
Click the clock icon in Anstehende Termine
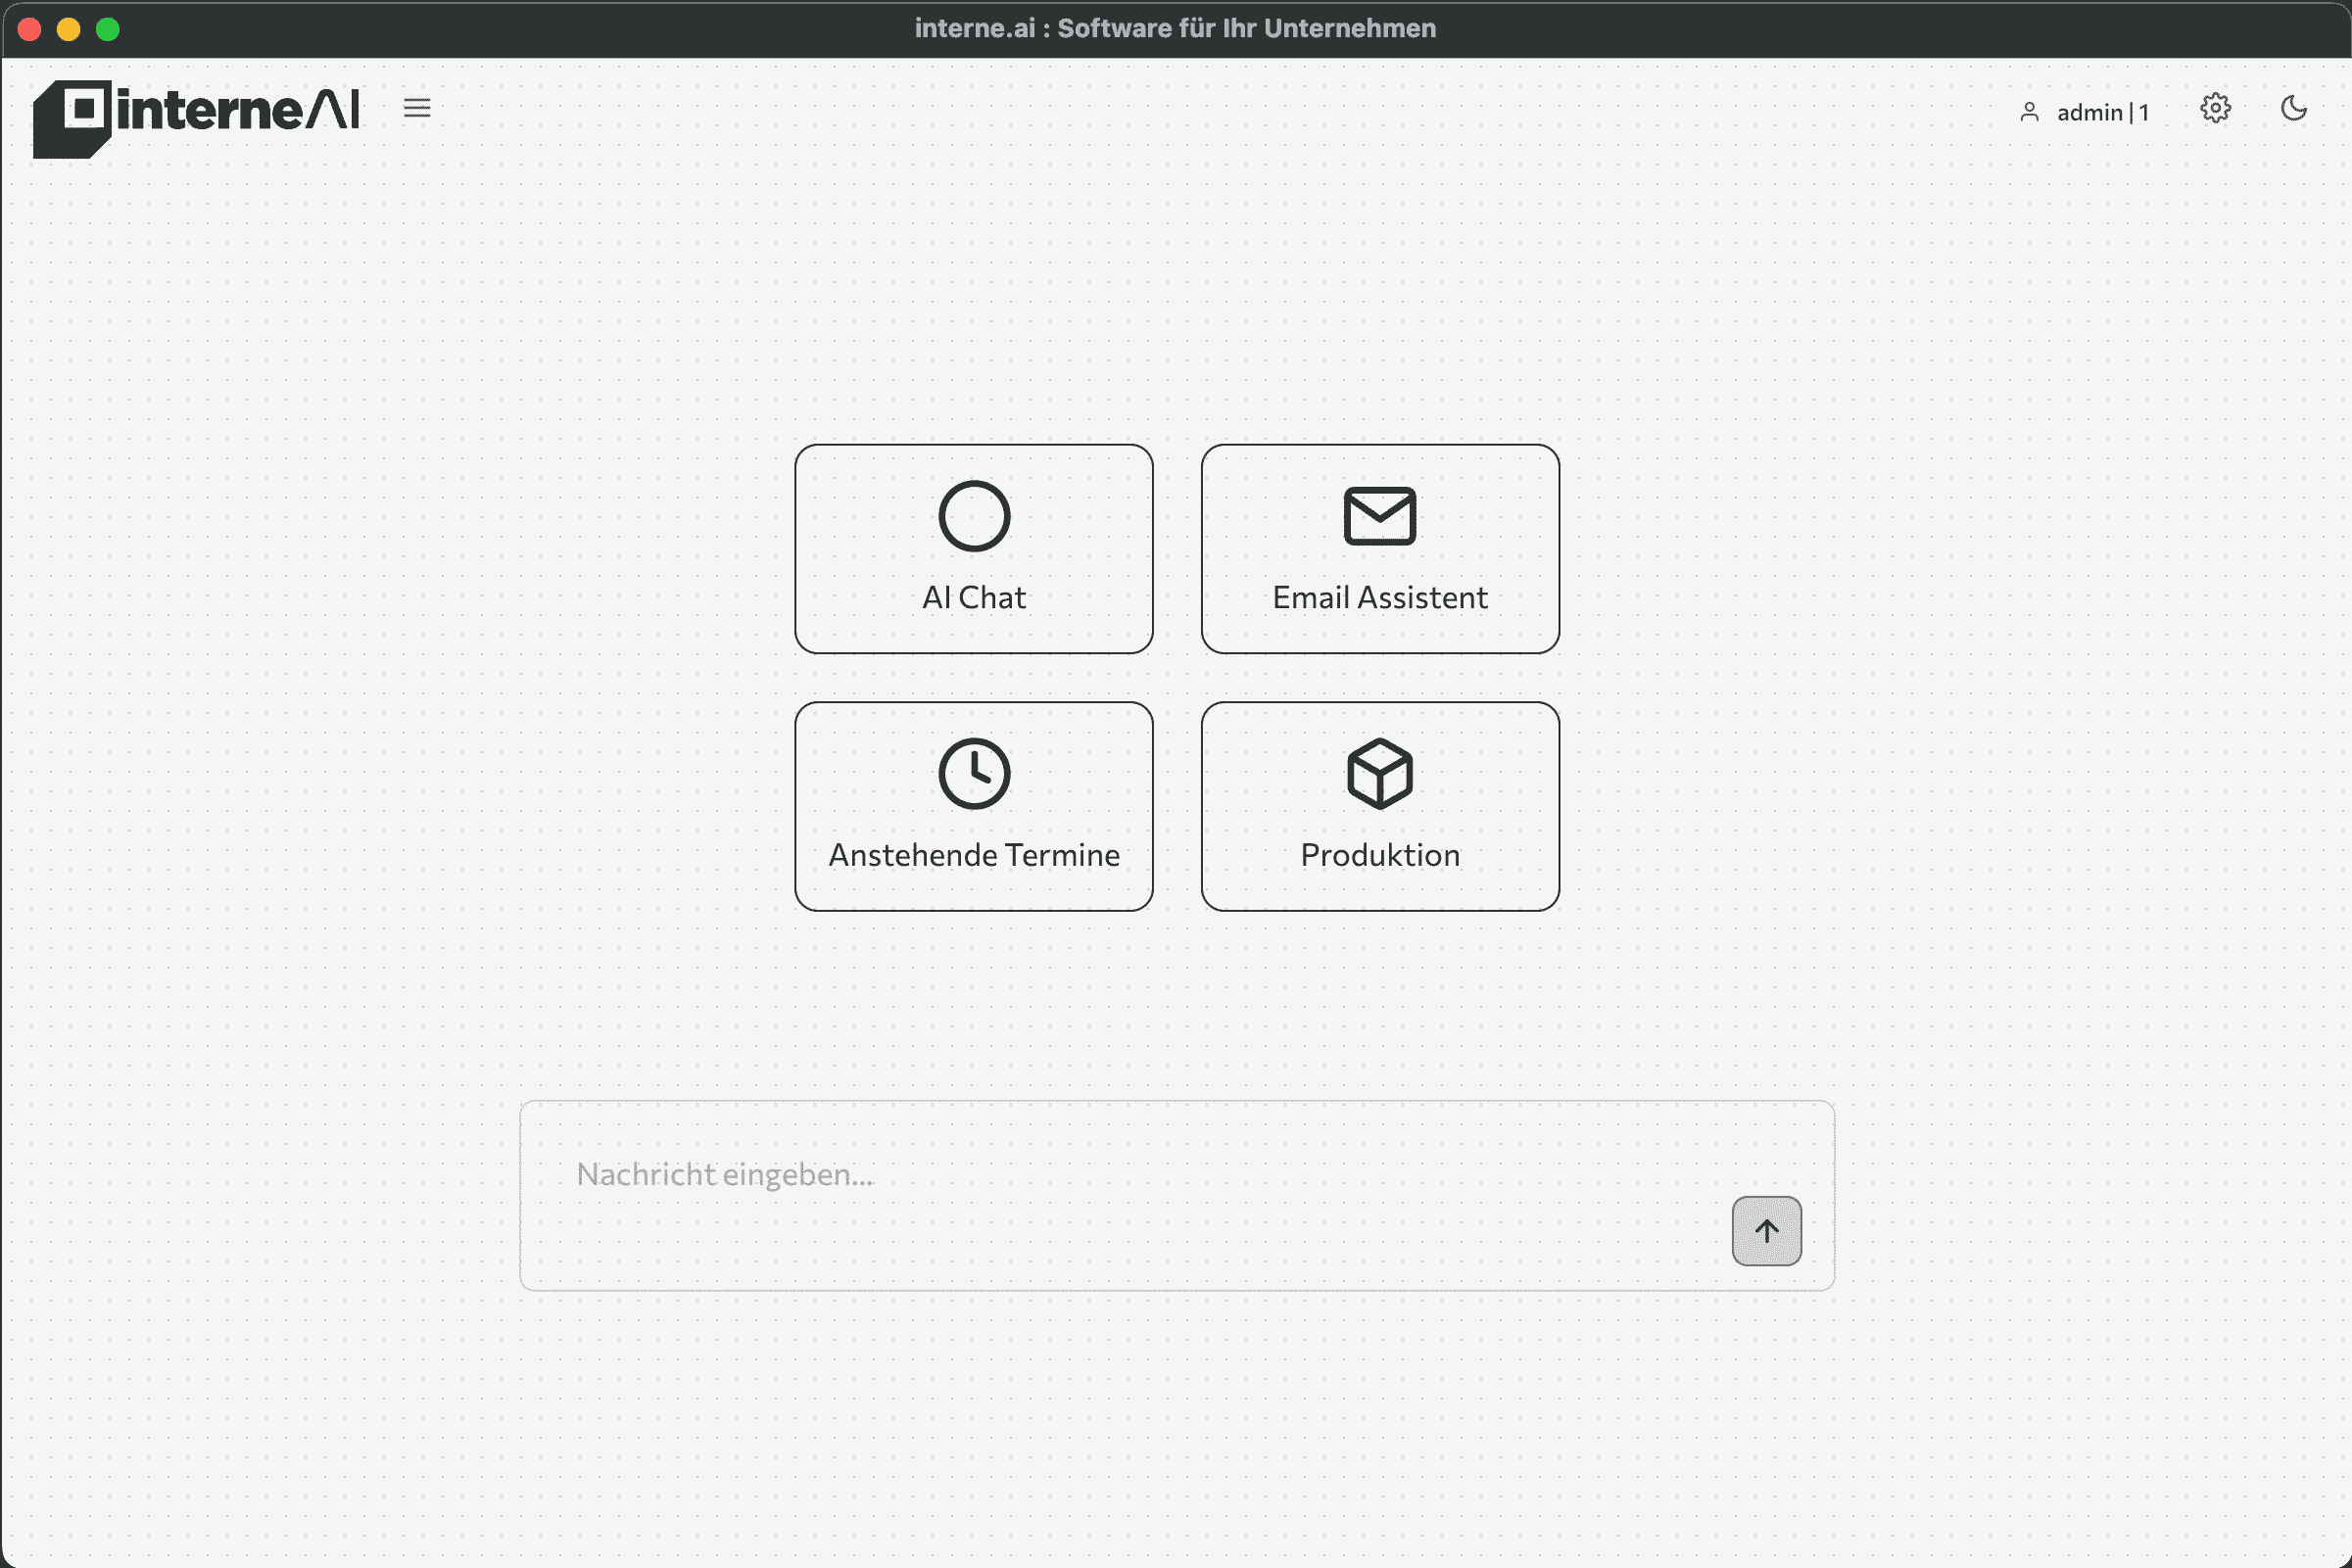click(974, 773)
